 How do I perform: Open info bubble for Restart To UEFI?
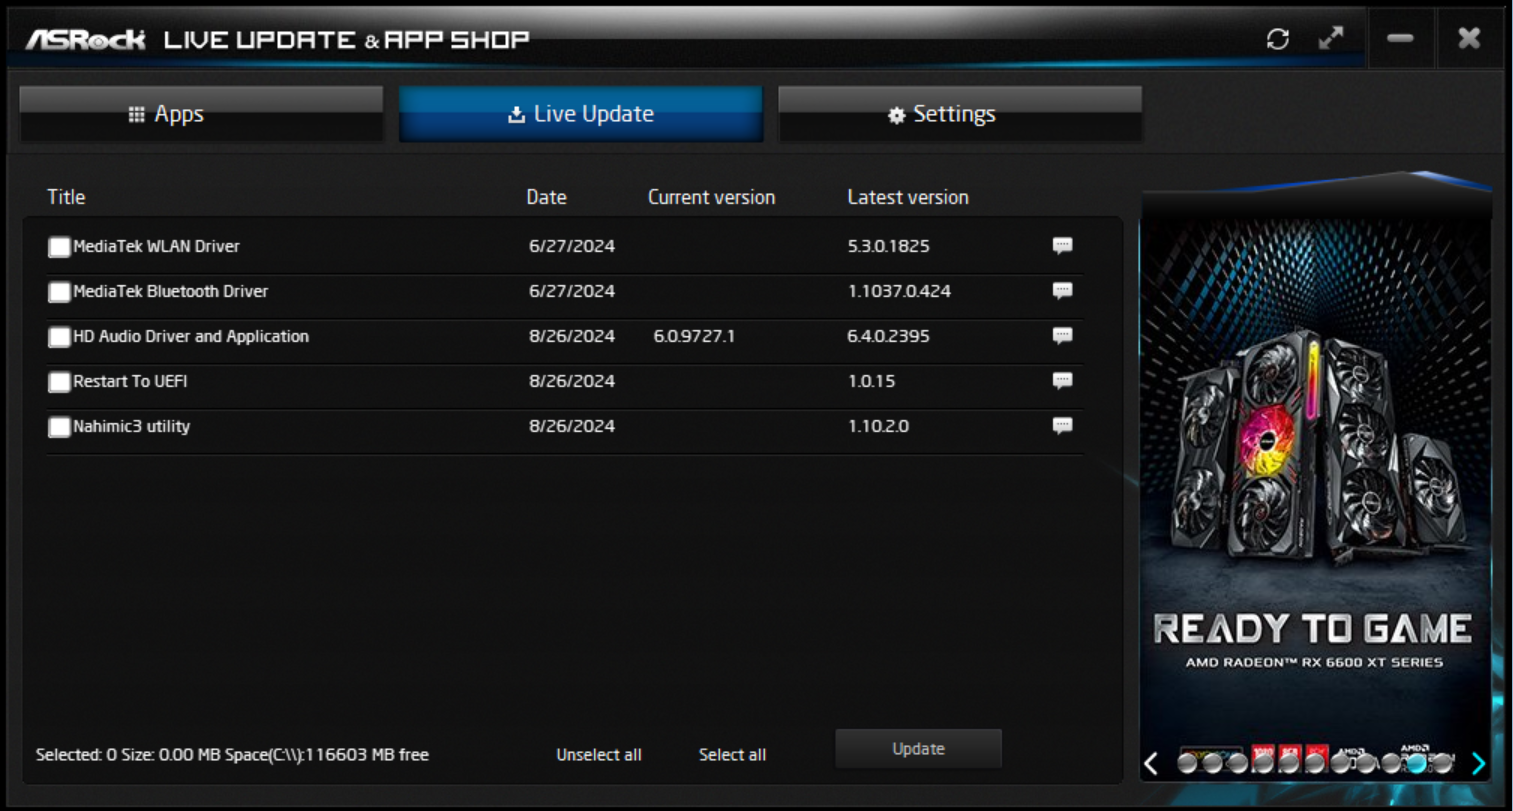(x=1062, y=381)
